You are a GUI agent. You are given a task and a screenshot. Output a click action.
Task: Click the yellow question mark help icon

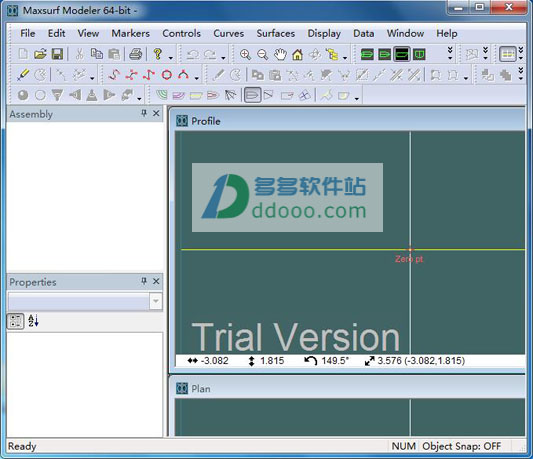(x=157, y=54)
